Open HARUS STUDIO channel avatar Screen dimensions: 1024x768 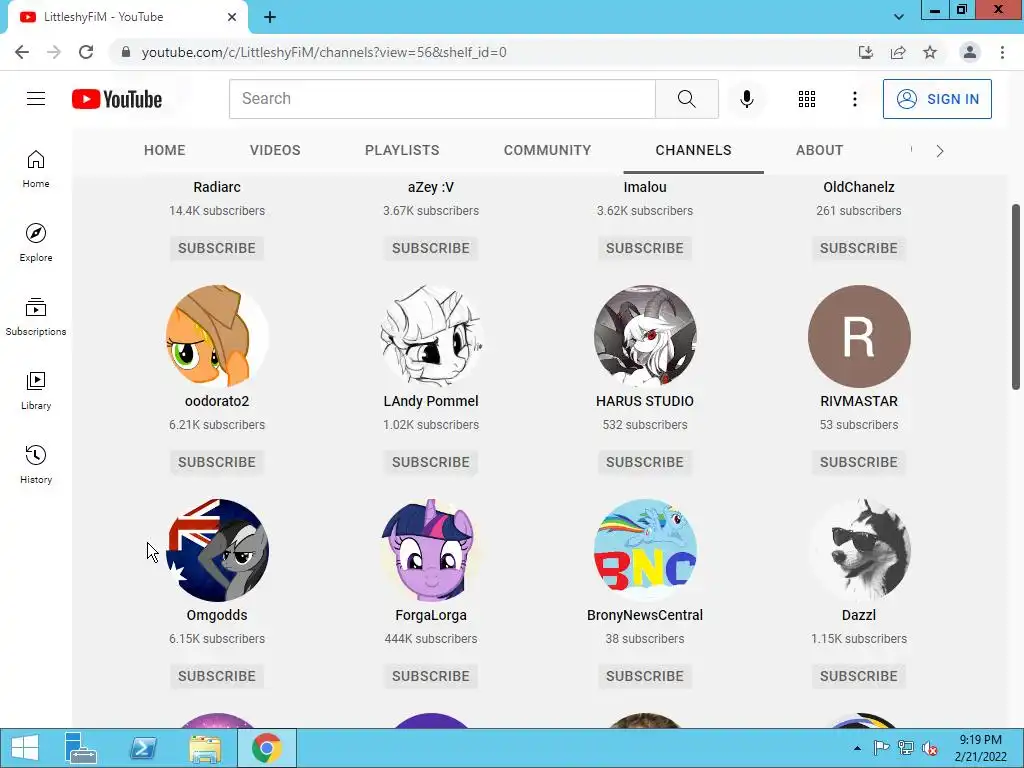coord(645,336)
